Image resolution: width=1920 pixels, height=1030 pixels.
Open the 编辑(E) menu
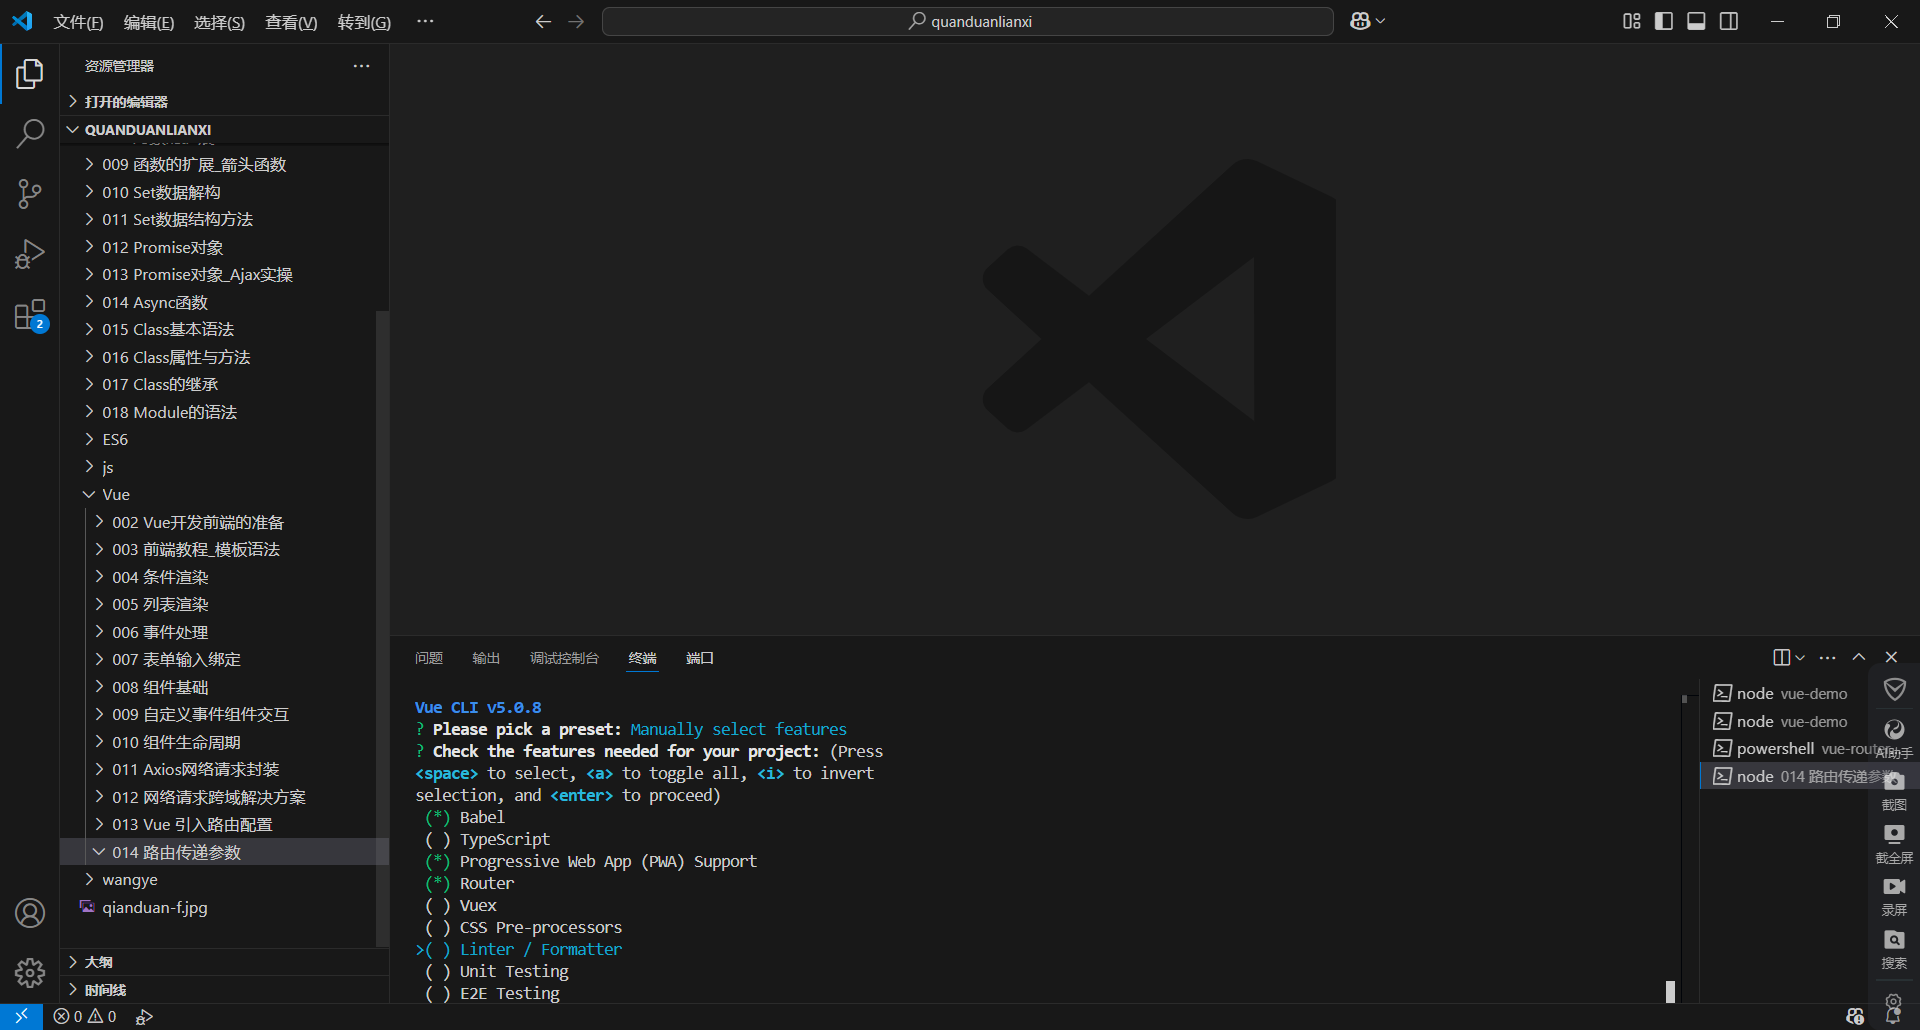click(x=149, y=22)
